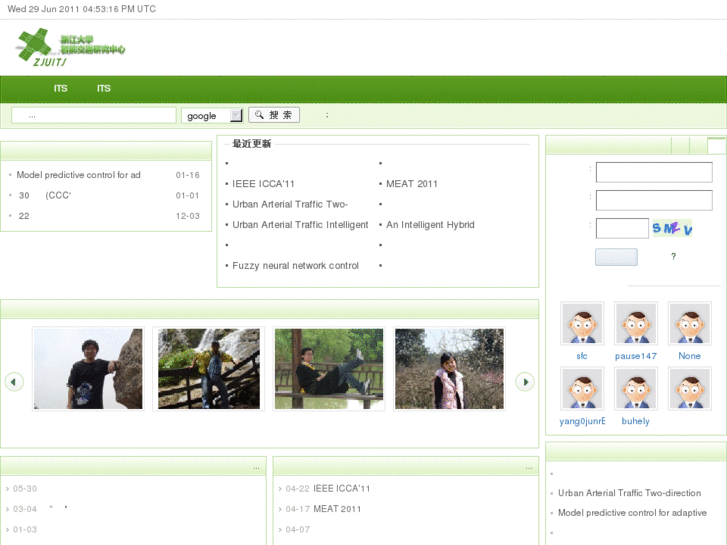Select the white tab in the login panel header
This screenshot has width=727, height=545.
tap(716, 146)
